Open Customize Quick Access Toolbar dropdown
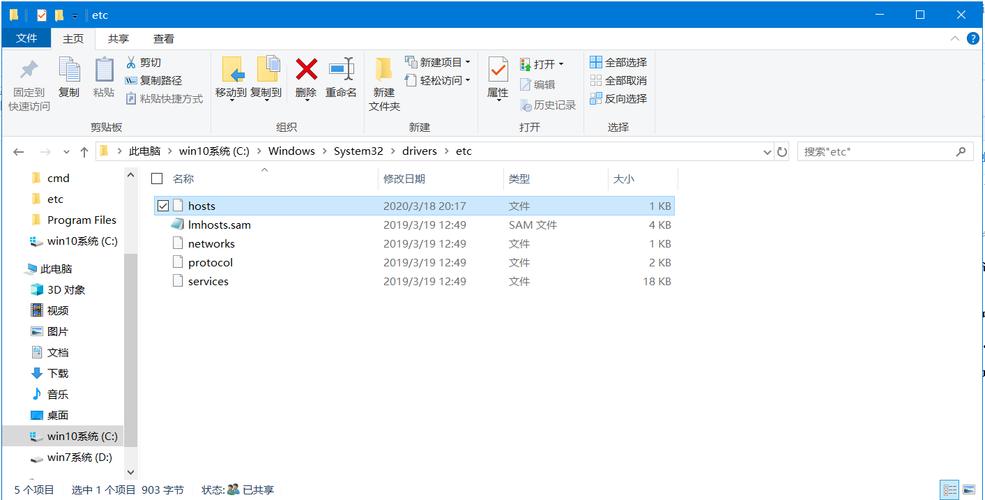Screen dimensions: 985x500 [75, 16]
